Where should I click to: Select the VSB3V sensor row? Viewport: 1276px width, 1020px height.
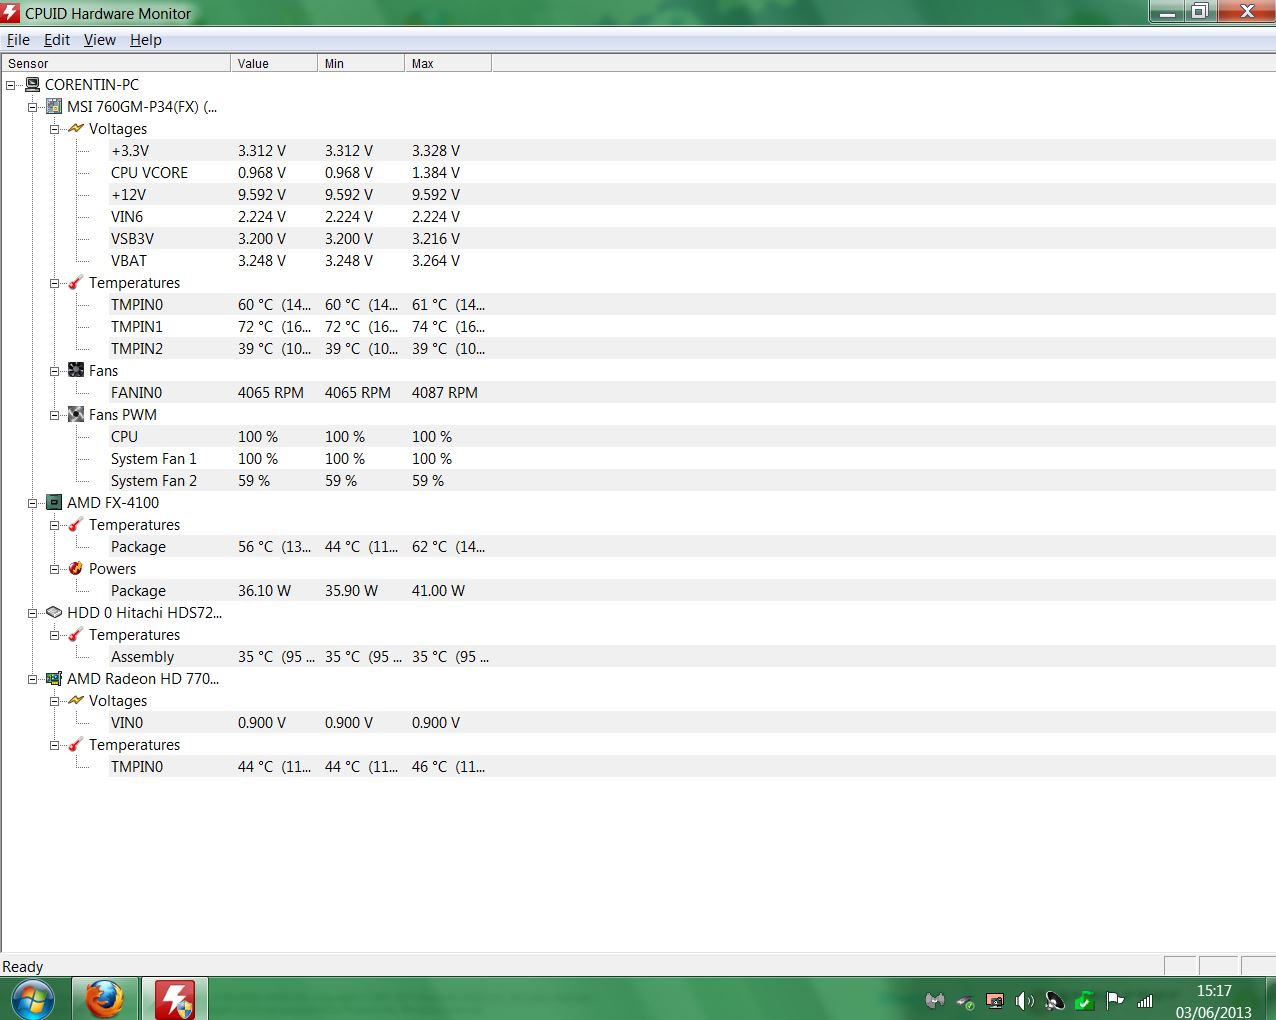(692, 239)
